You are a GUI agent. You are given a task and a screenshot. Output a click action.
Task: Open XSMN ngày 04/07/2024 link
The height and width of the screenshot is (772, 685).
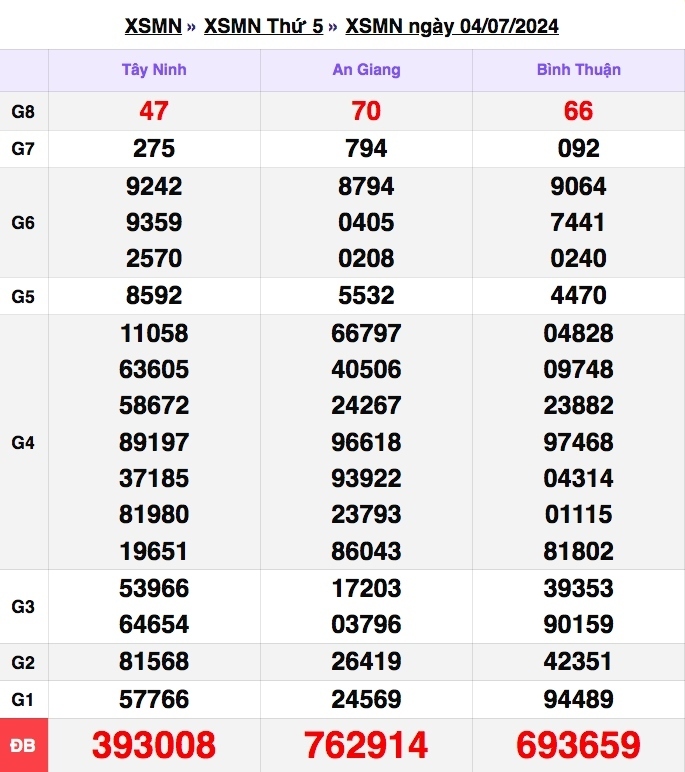452,26
